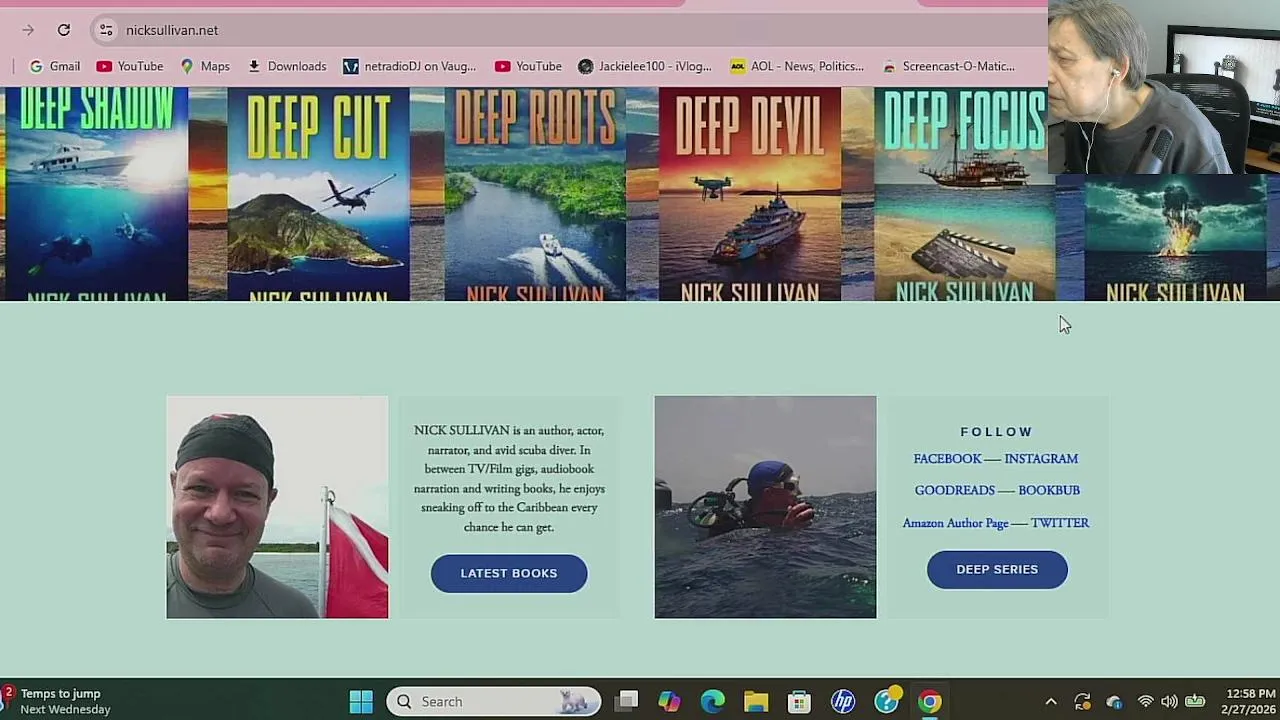The width and height of the screenshot is (1280, 720).
Task: Open the Maps bookmark
Action: (x=205, y=66)
